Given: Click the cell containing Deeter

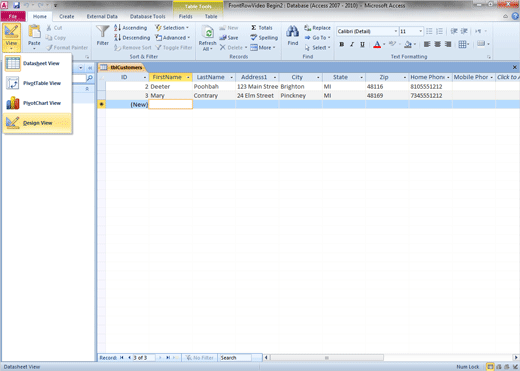Looking at the screenshot, I should click(170, 87).
